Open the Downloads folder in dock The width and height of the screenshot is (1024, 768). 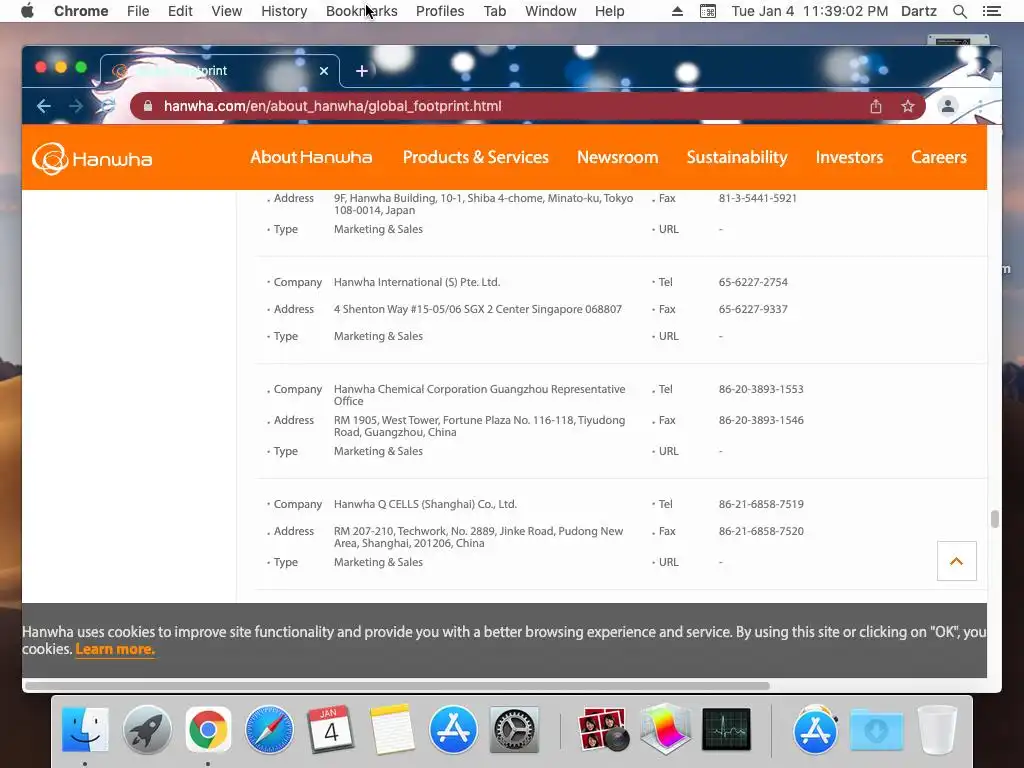876,729
